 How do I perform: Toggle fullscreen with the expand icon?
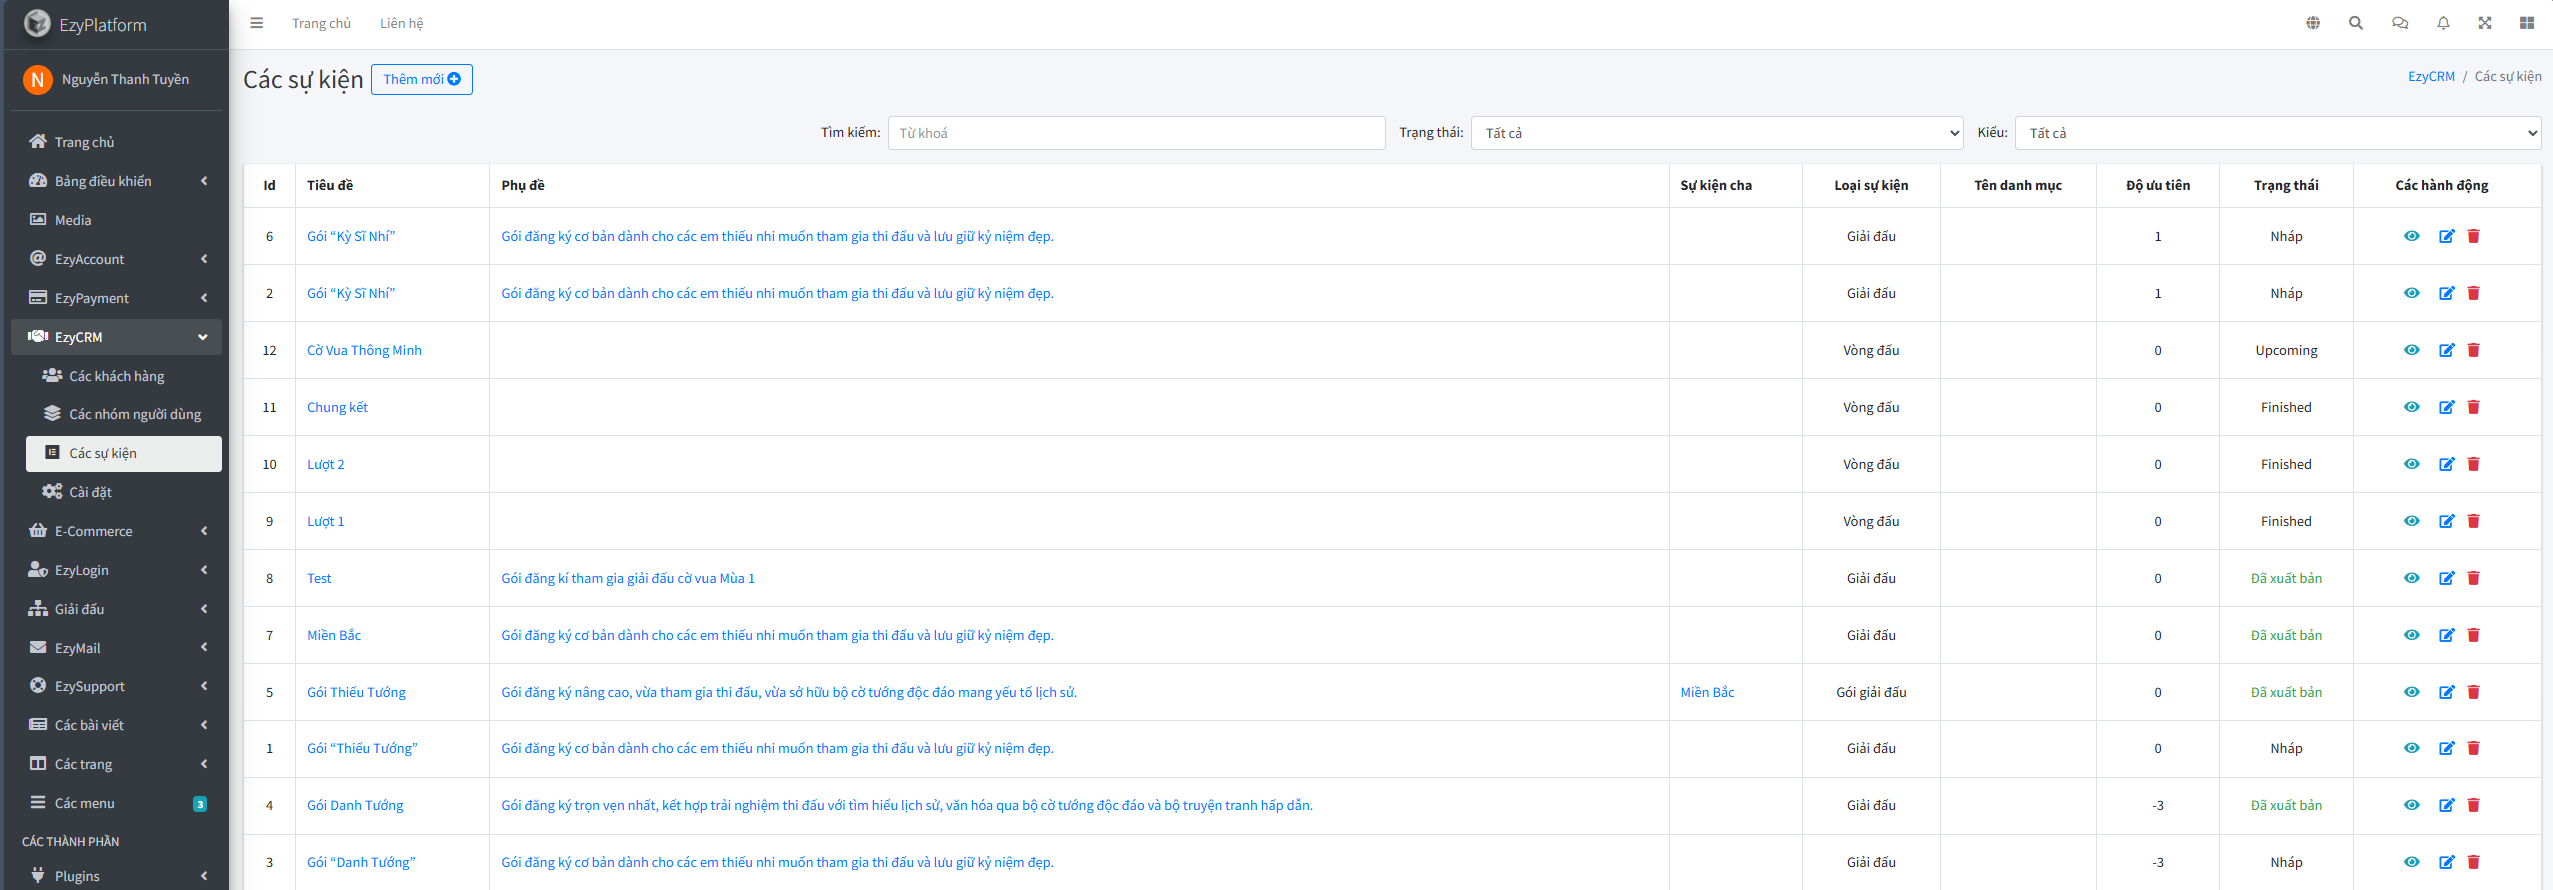(x=2485, y=23)
